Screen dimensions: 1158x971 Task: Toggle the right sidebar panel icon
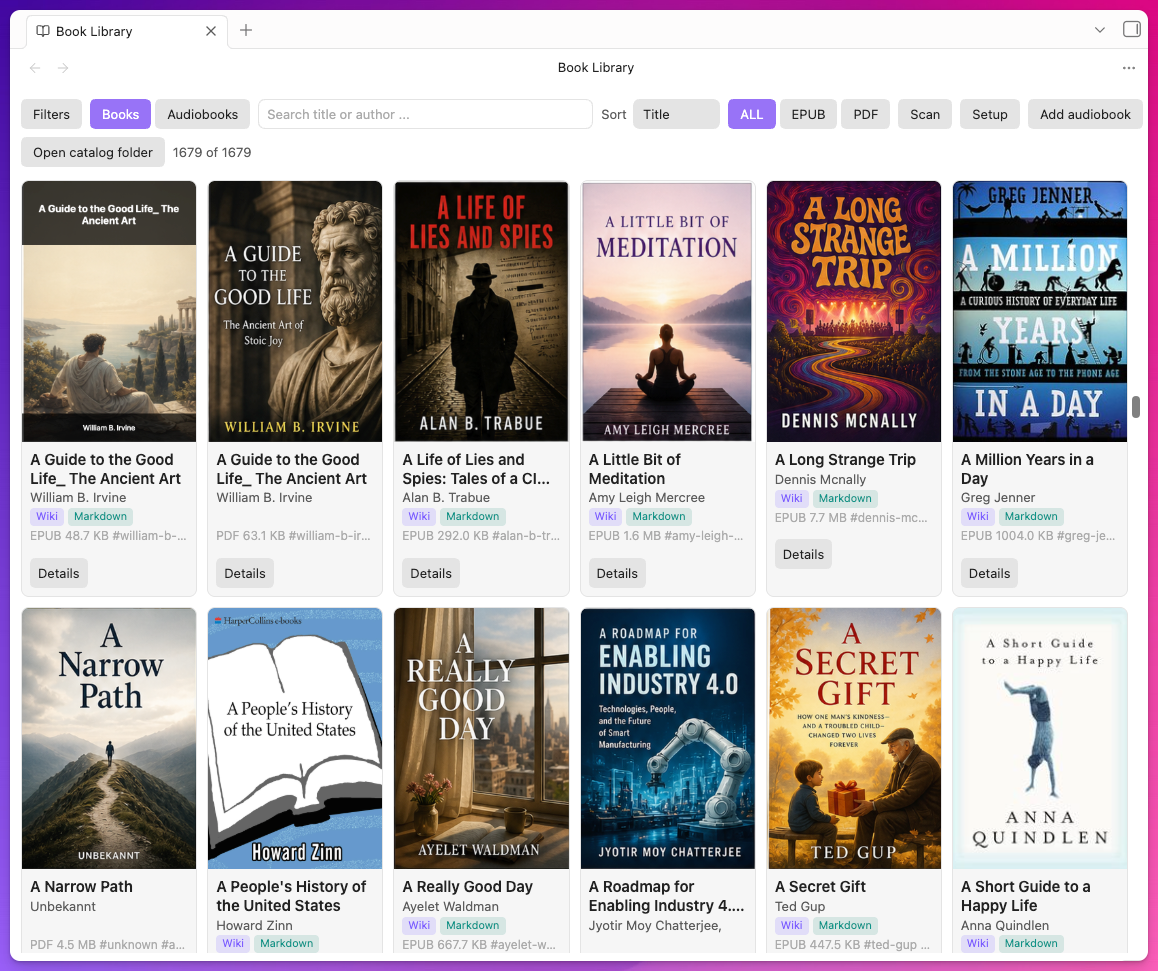(x=1131, y=30)
